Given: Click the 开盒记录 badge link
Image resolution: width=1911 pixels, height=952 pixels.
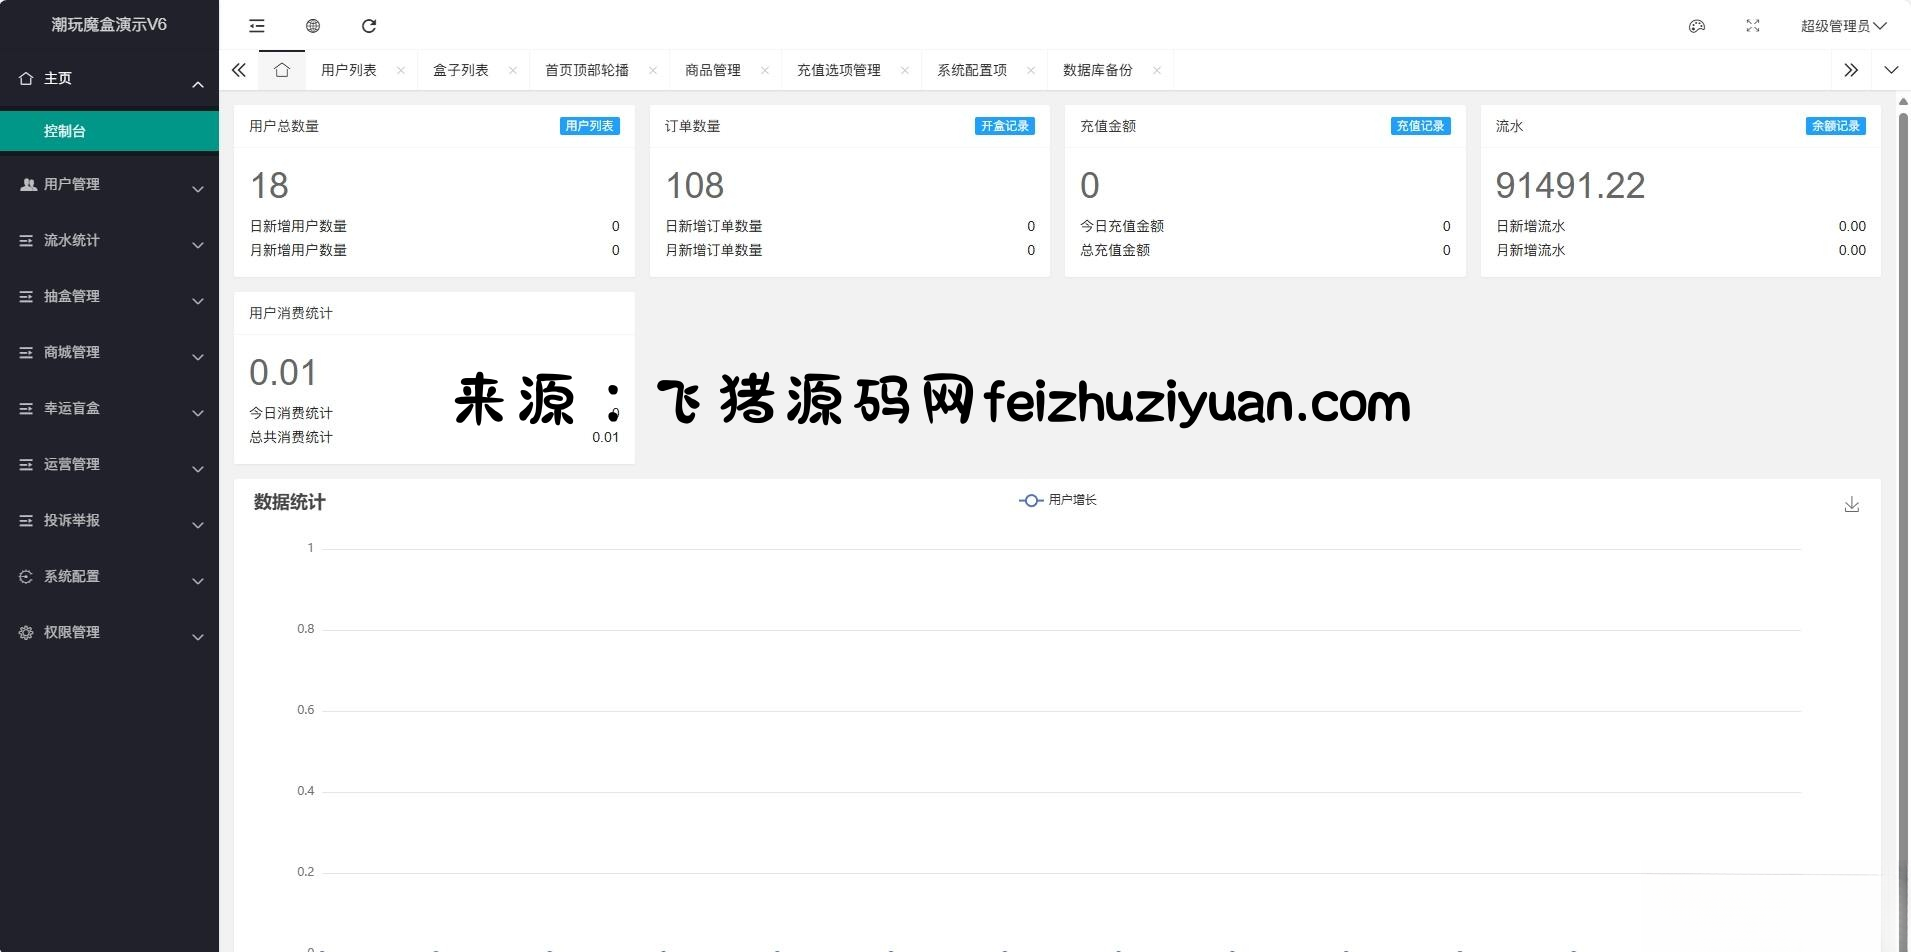Looking at the screenshot, I should [x=1004, y=126].
